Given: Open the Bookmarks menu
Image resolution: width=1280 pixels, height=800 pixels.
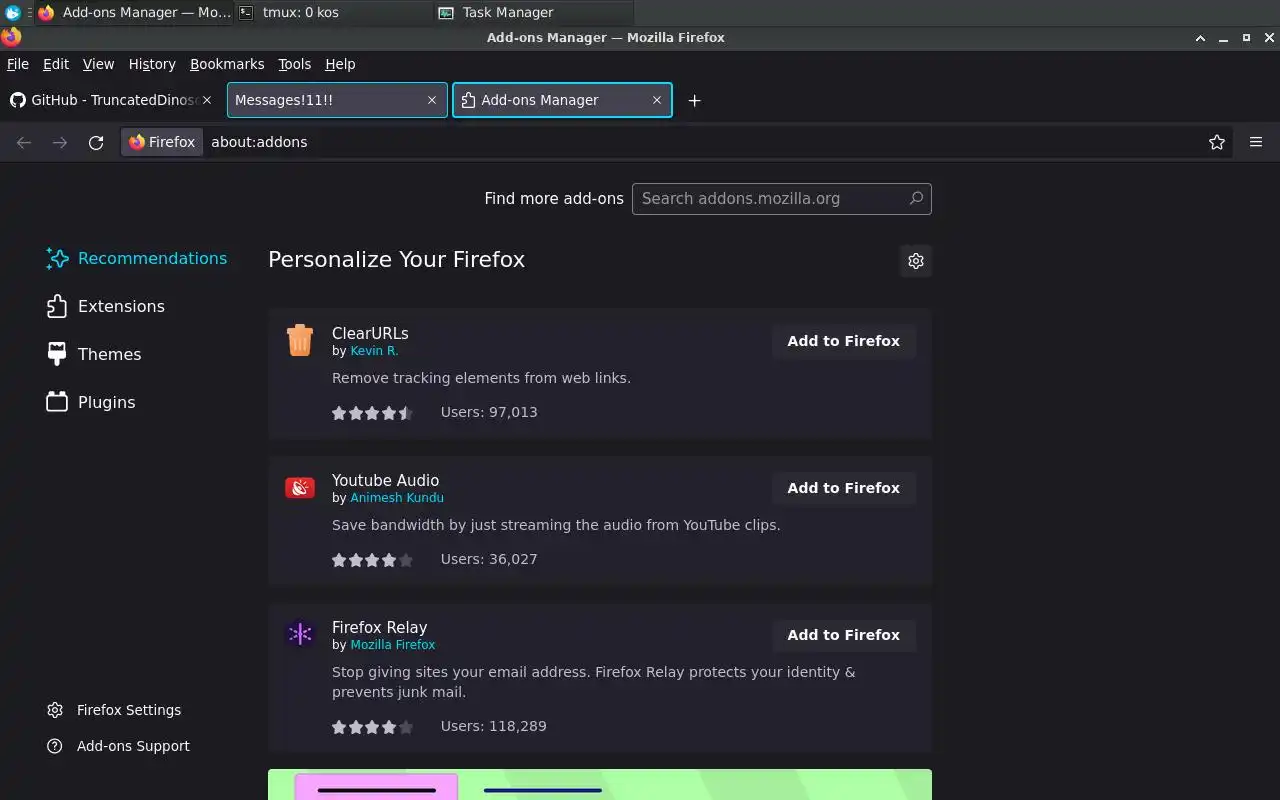Looking at the screenshot, I should [227, 64].
